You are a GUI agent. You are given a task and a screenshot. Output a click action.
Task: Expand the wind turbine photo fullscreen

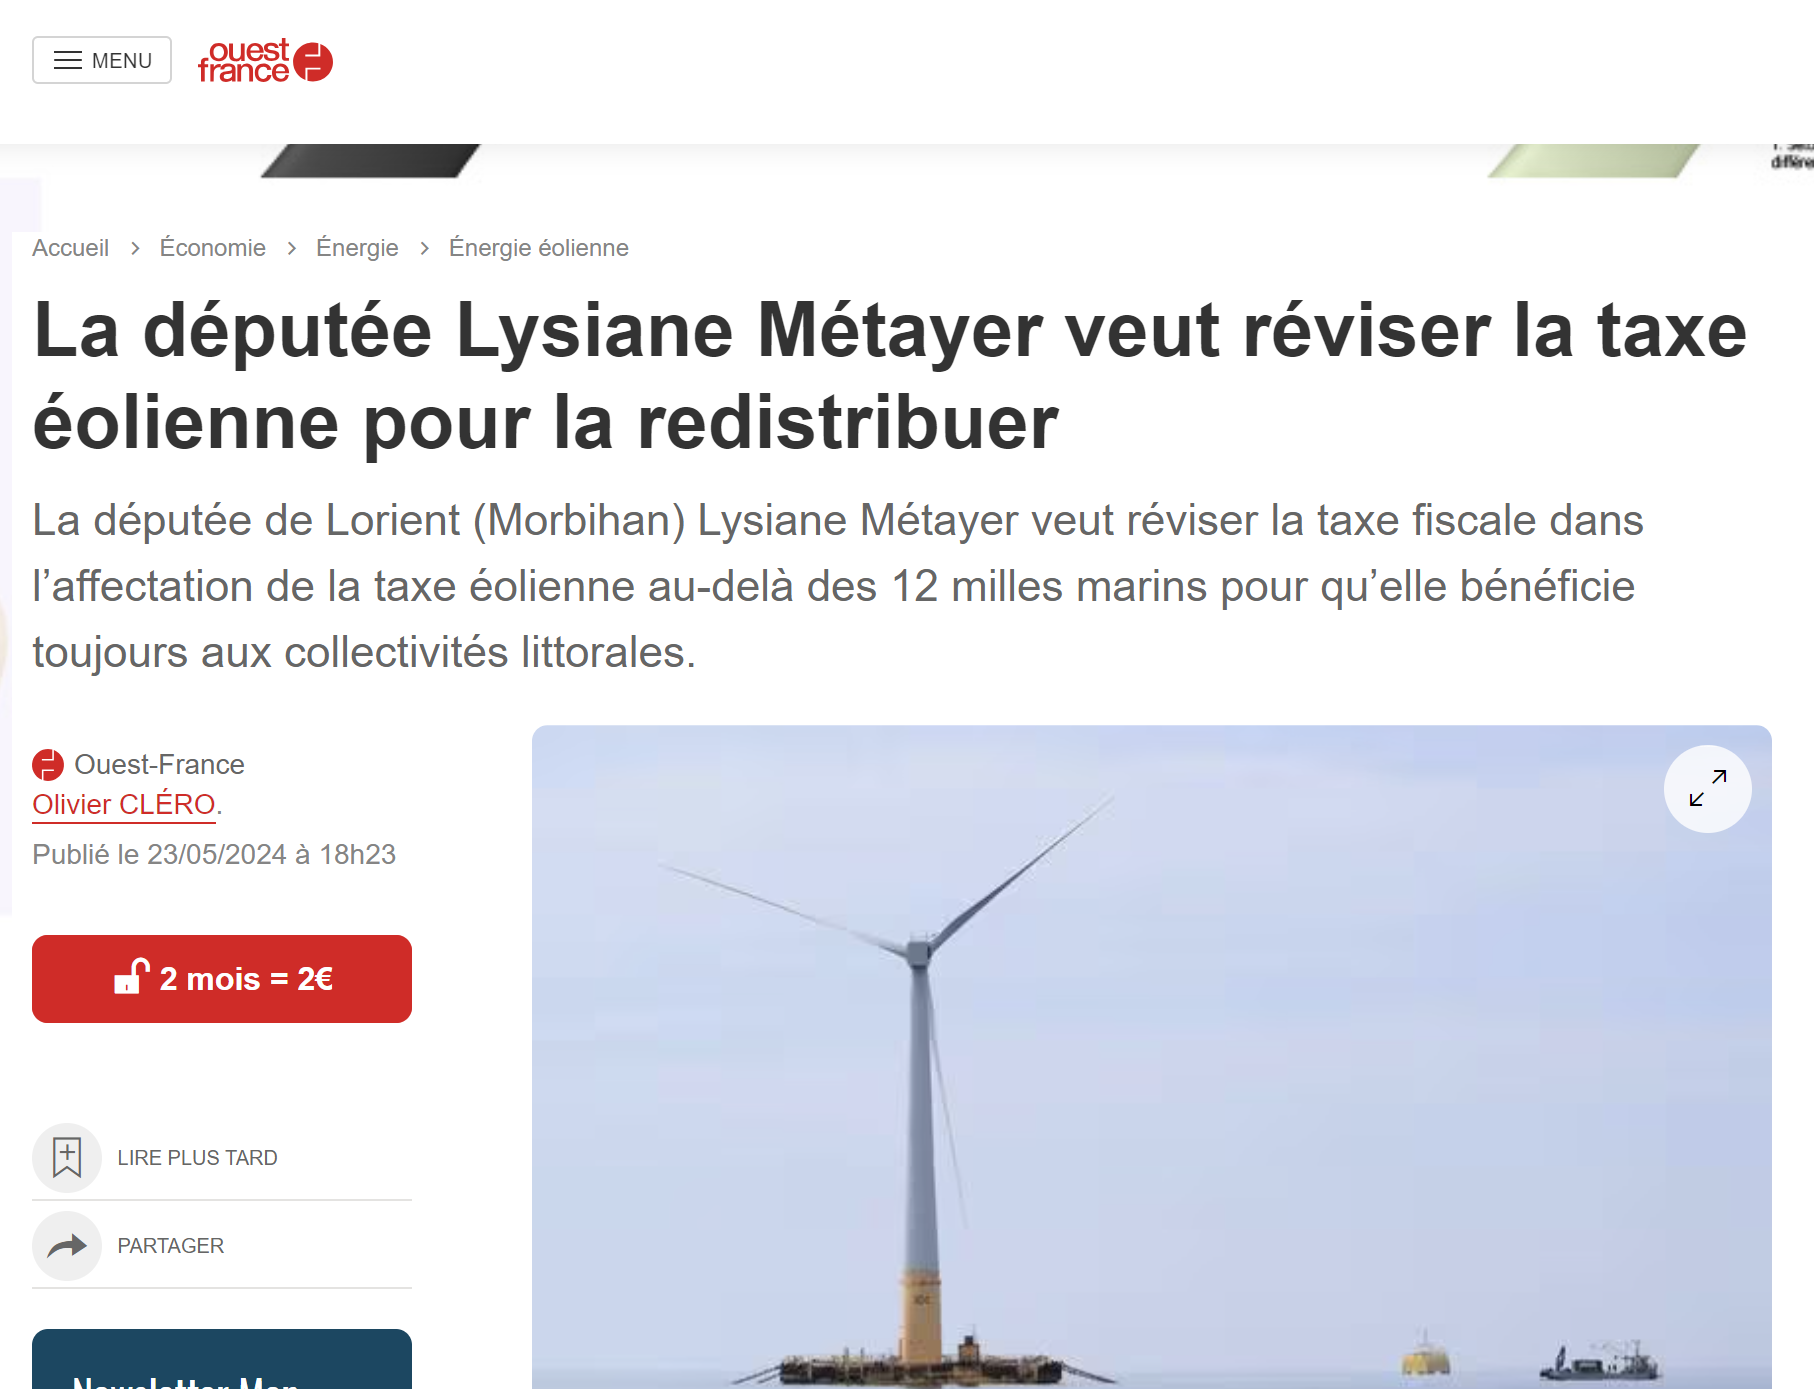pyautogui.click(x=1707, y=788)
